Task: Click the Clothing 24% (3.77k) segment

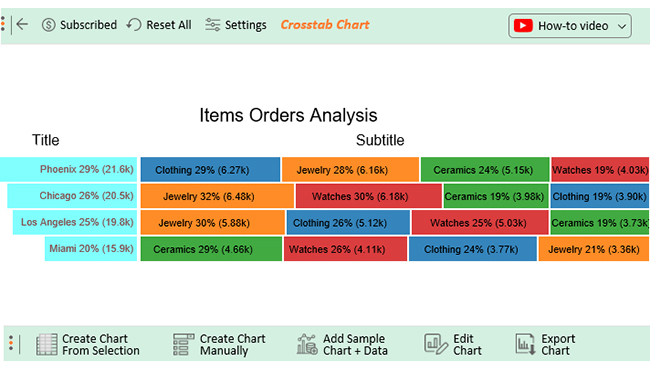Action: pos(473,249)
